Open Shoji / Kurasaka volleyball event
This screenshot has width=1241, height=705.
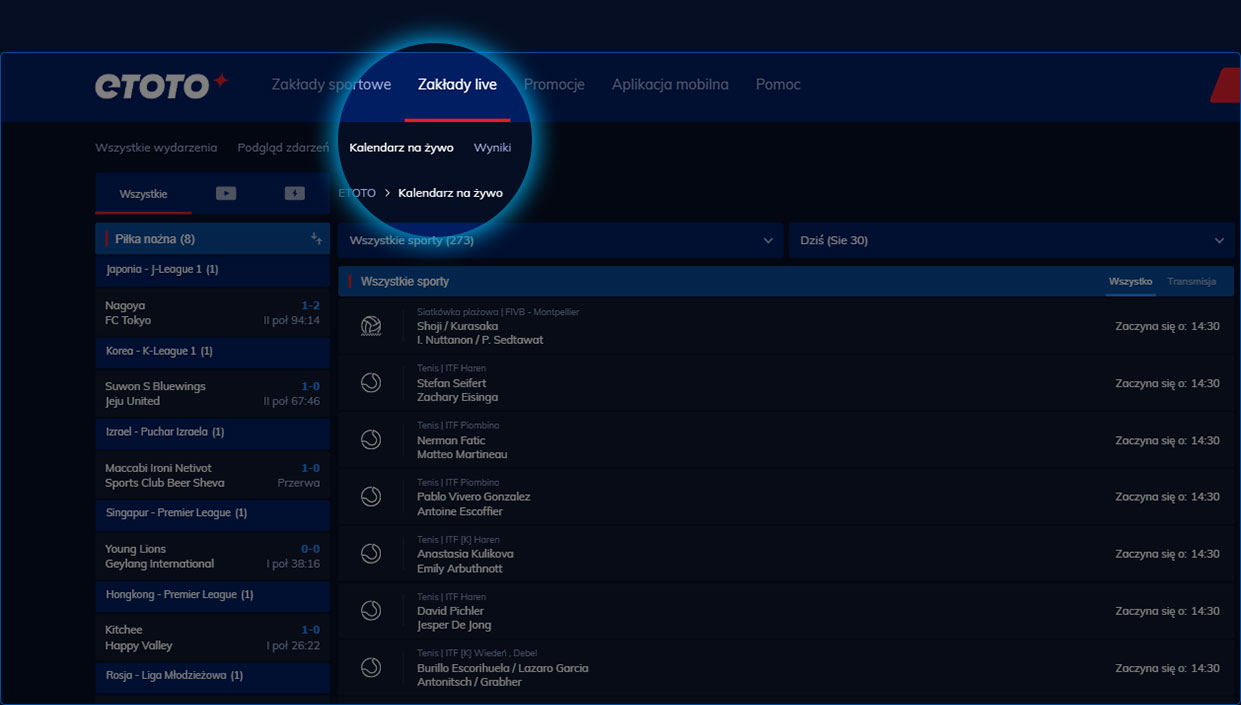(x=786, y=326)
